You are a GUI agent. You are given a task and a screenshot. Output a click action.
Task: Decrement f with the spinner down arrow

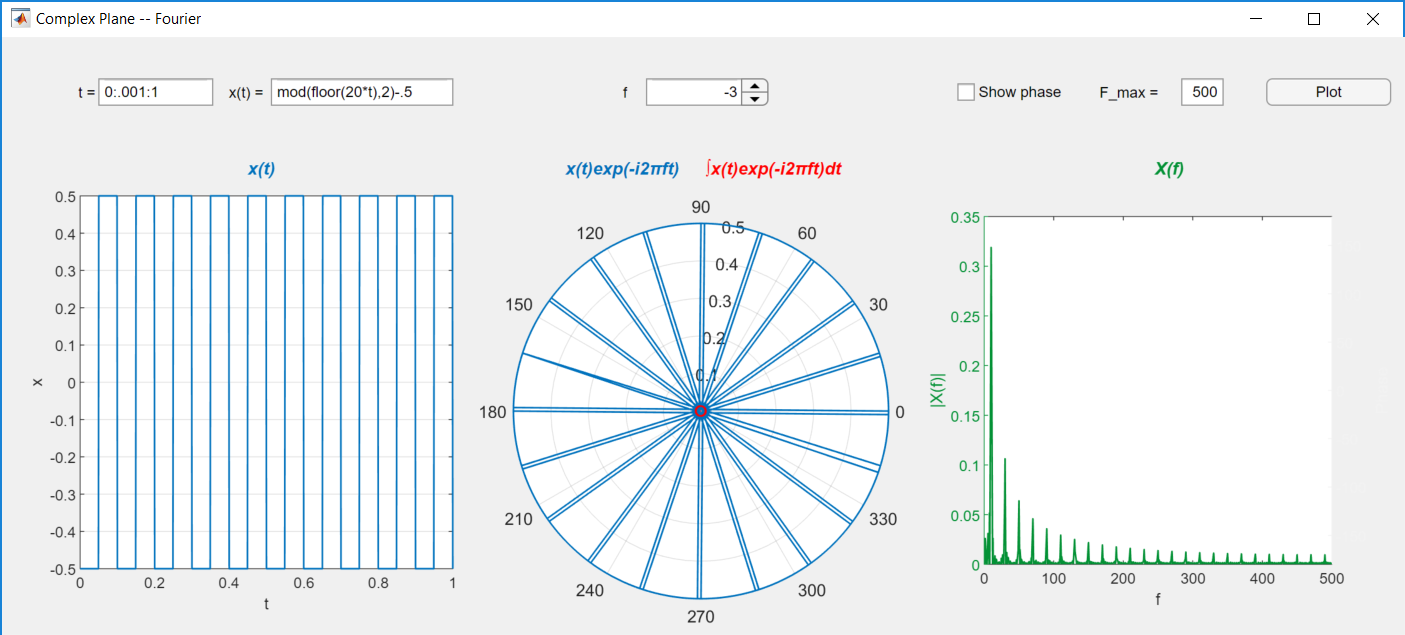[757, 98]
